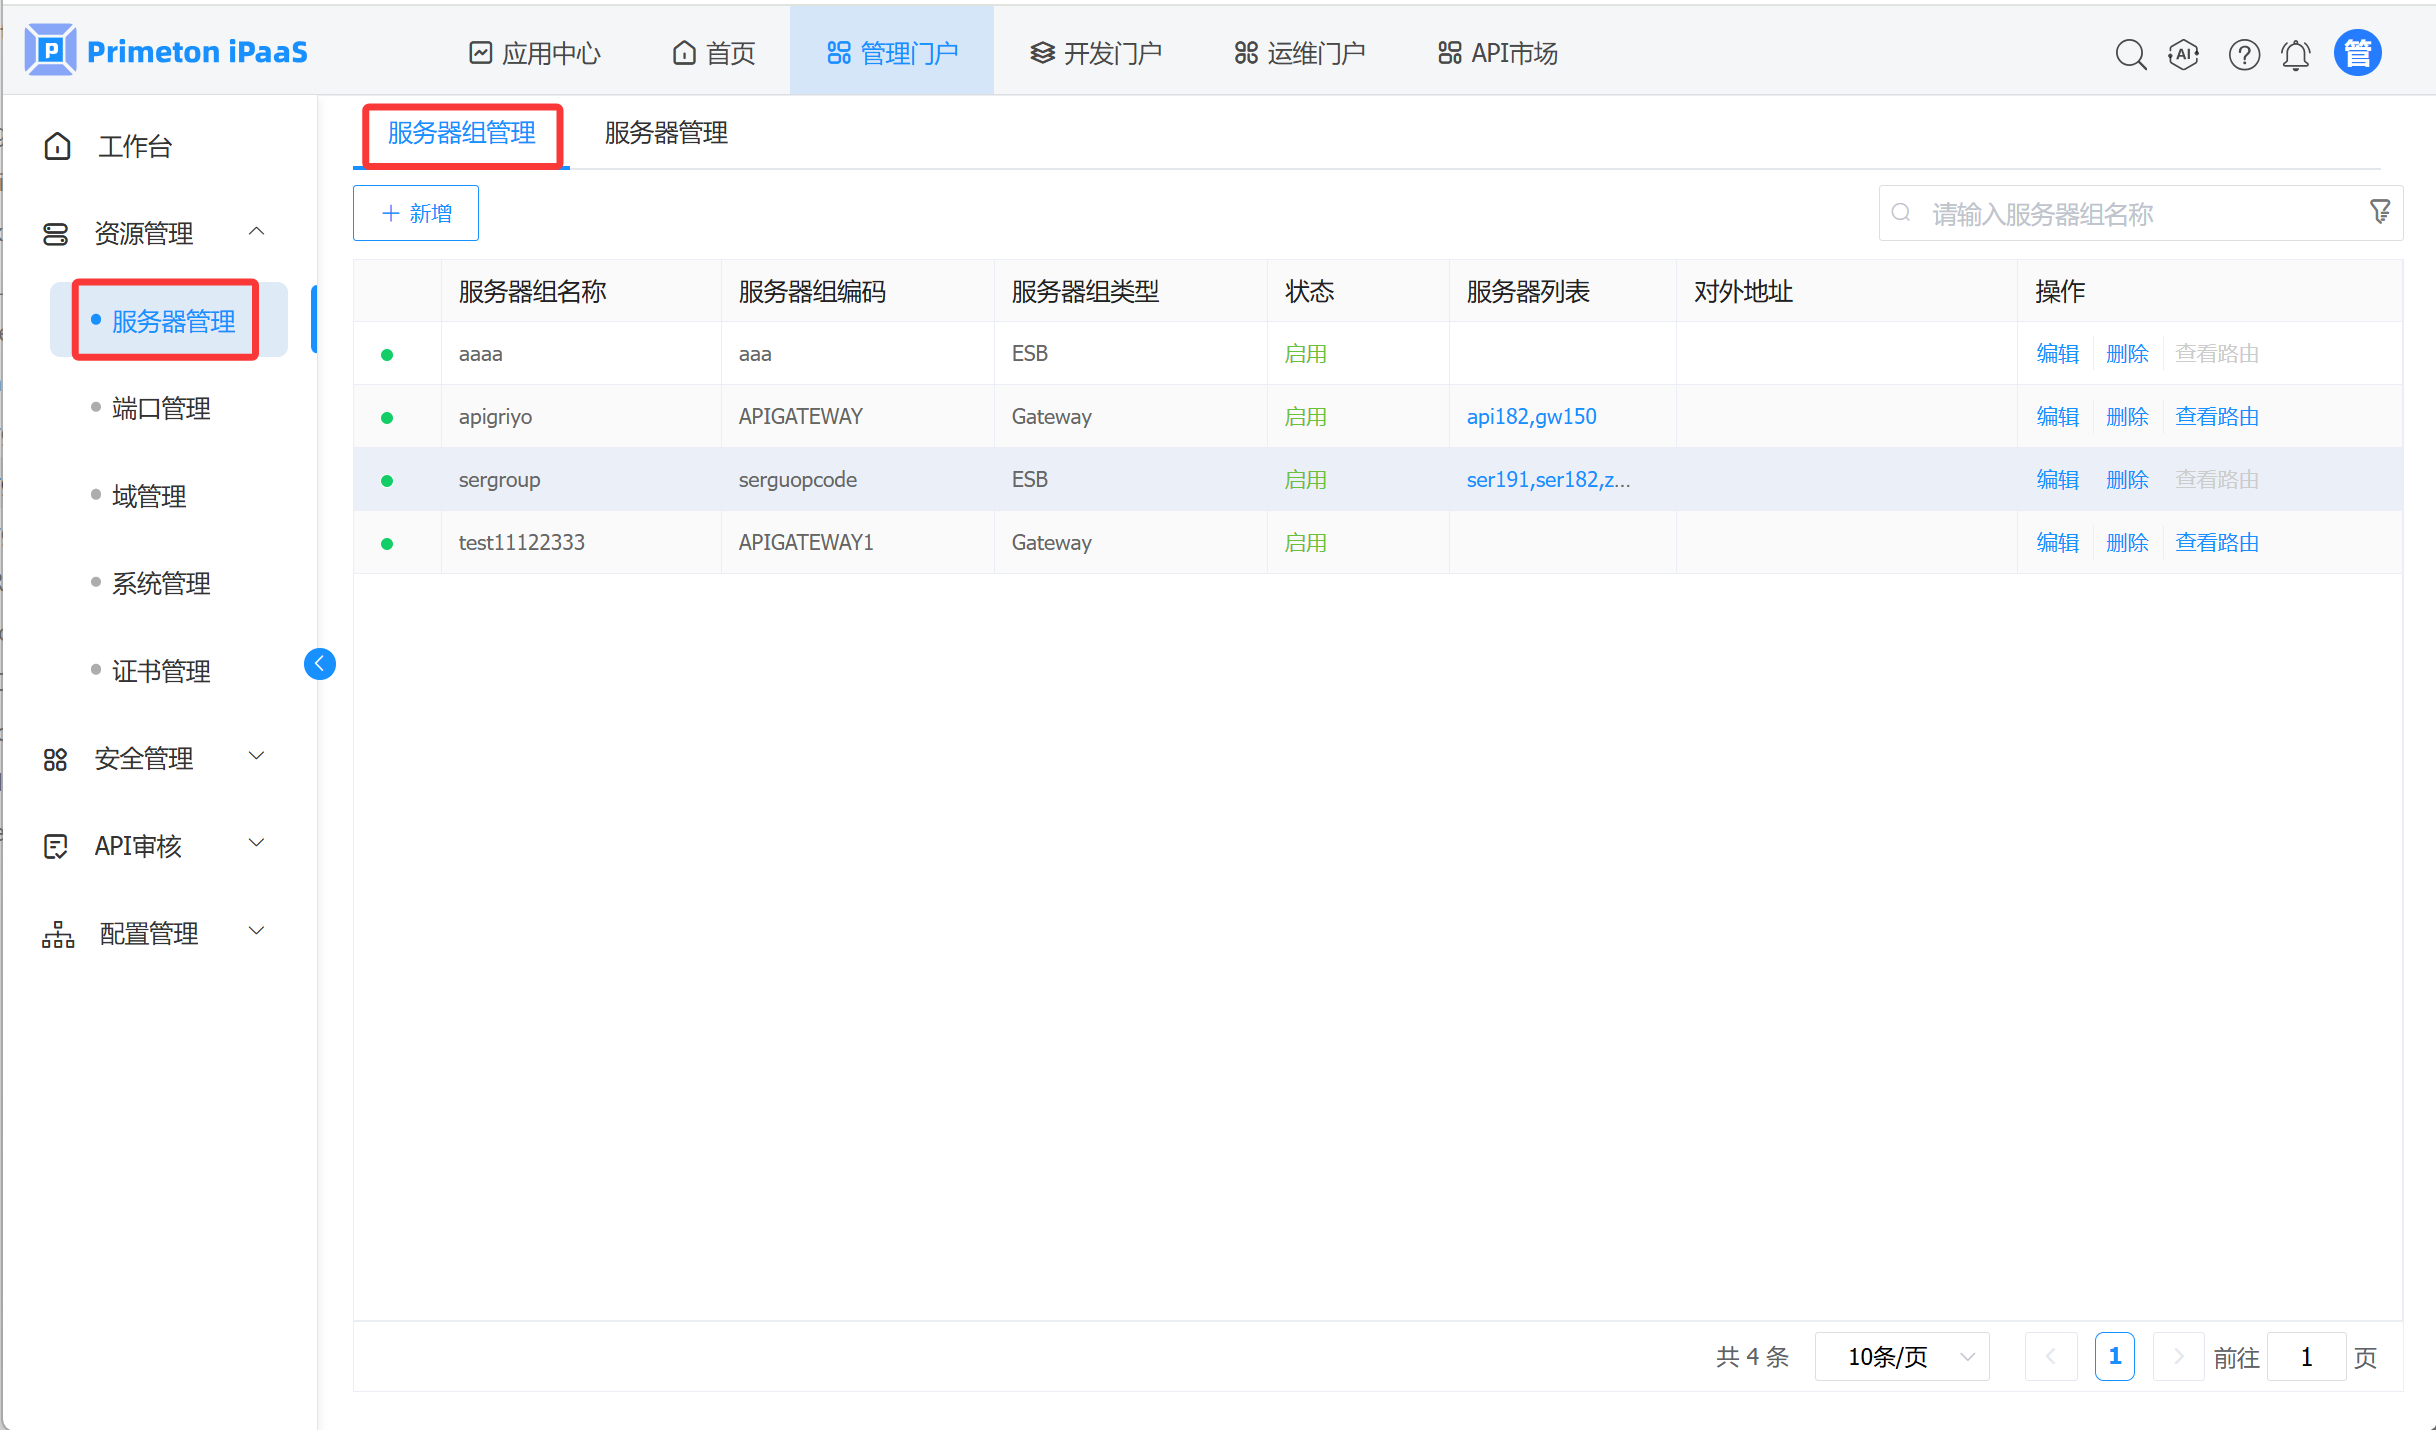Click the filter funnel icon
This screenshot has width=2436, height=1430.
coord(2379,211)
